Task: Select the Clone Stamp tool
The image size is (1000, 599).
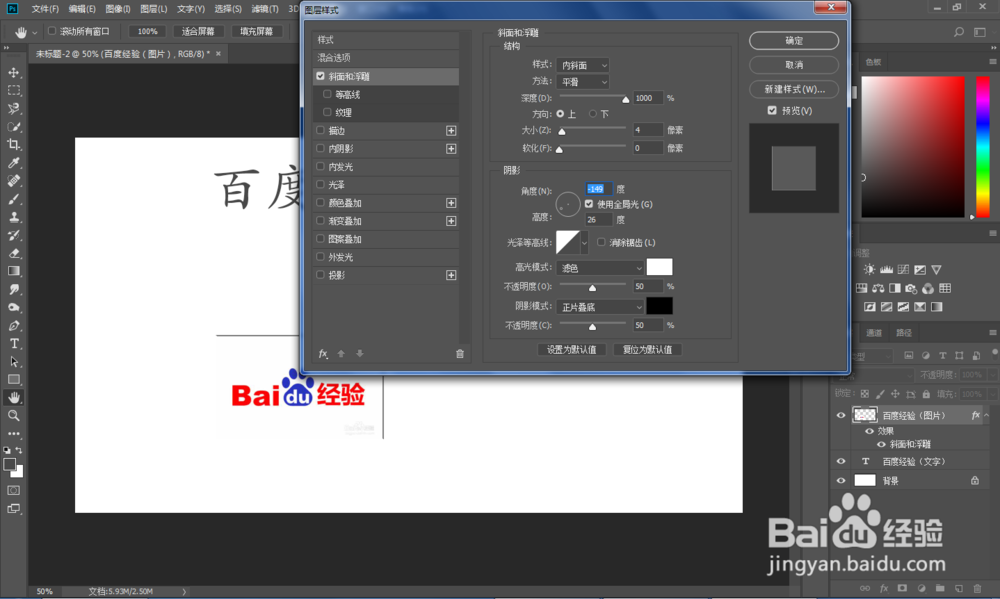Action: tap(13, 217)
